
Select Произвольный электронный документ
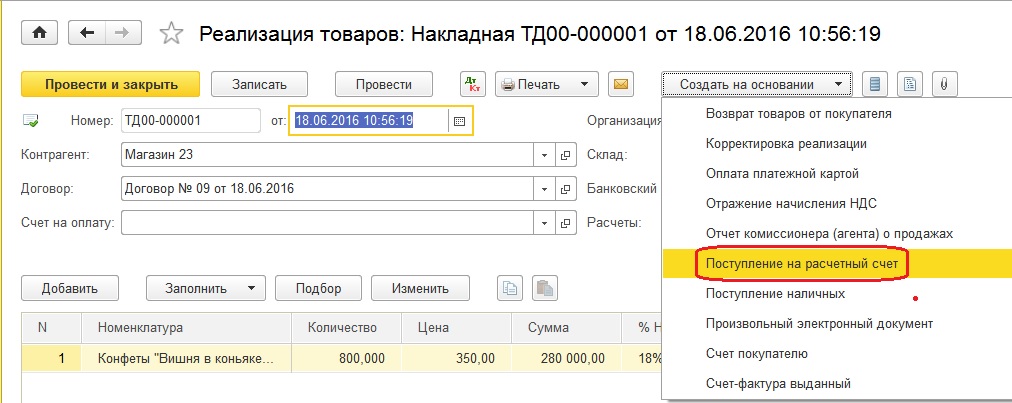coord(819,324)
